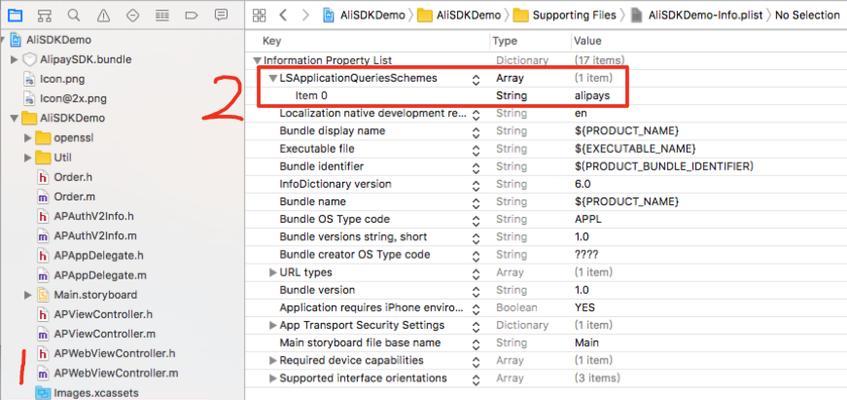Click the 'en' localization value

(581, 114)
